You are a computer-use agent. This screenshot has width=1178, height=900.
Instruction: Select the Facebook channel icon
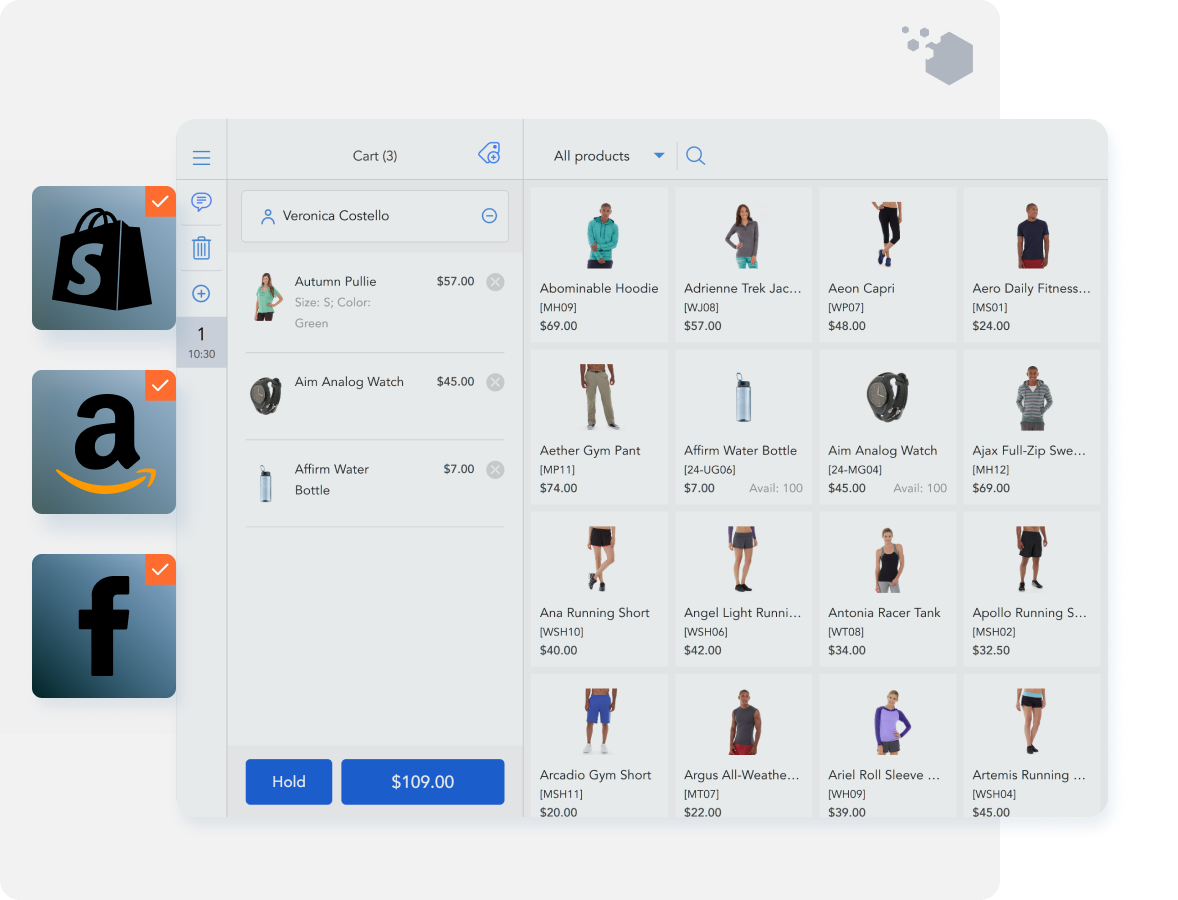click(x=103, y=626)
